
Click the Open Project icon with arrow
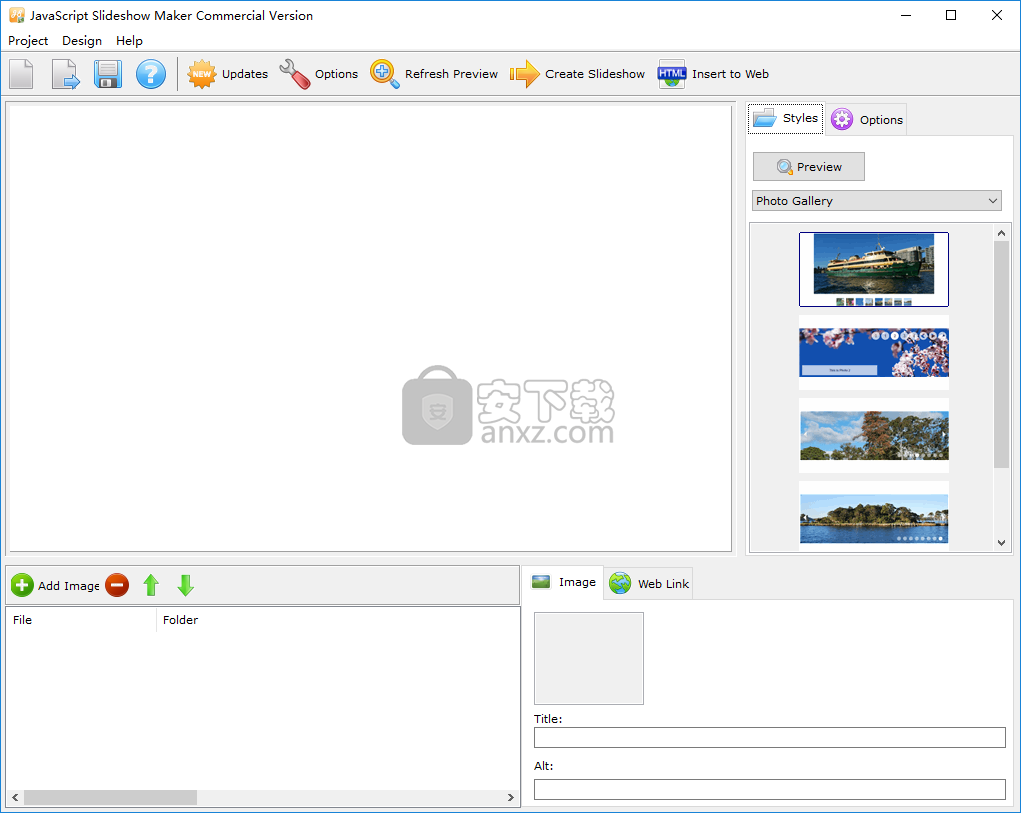(x=65, y=74)
